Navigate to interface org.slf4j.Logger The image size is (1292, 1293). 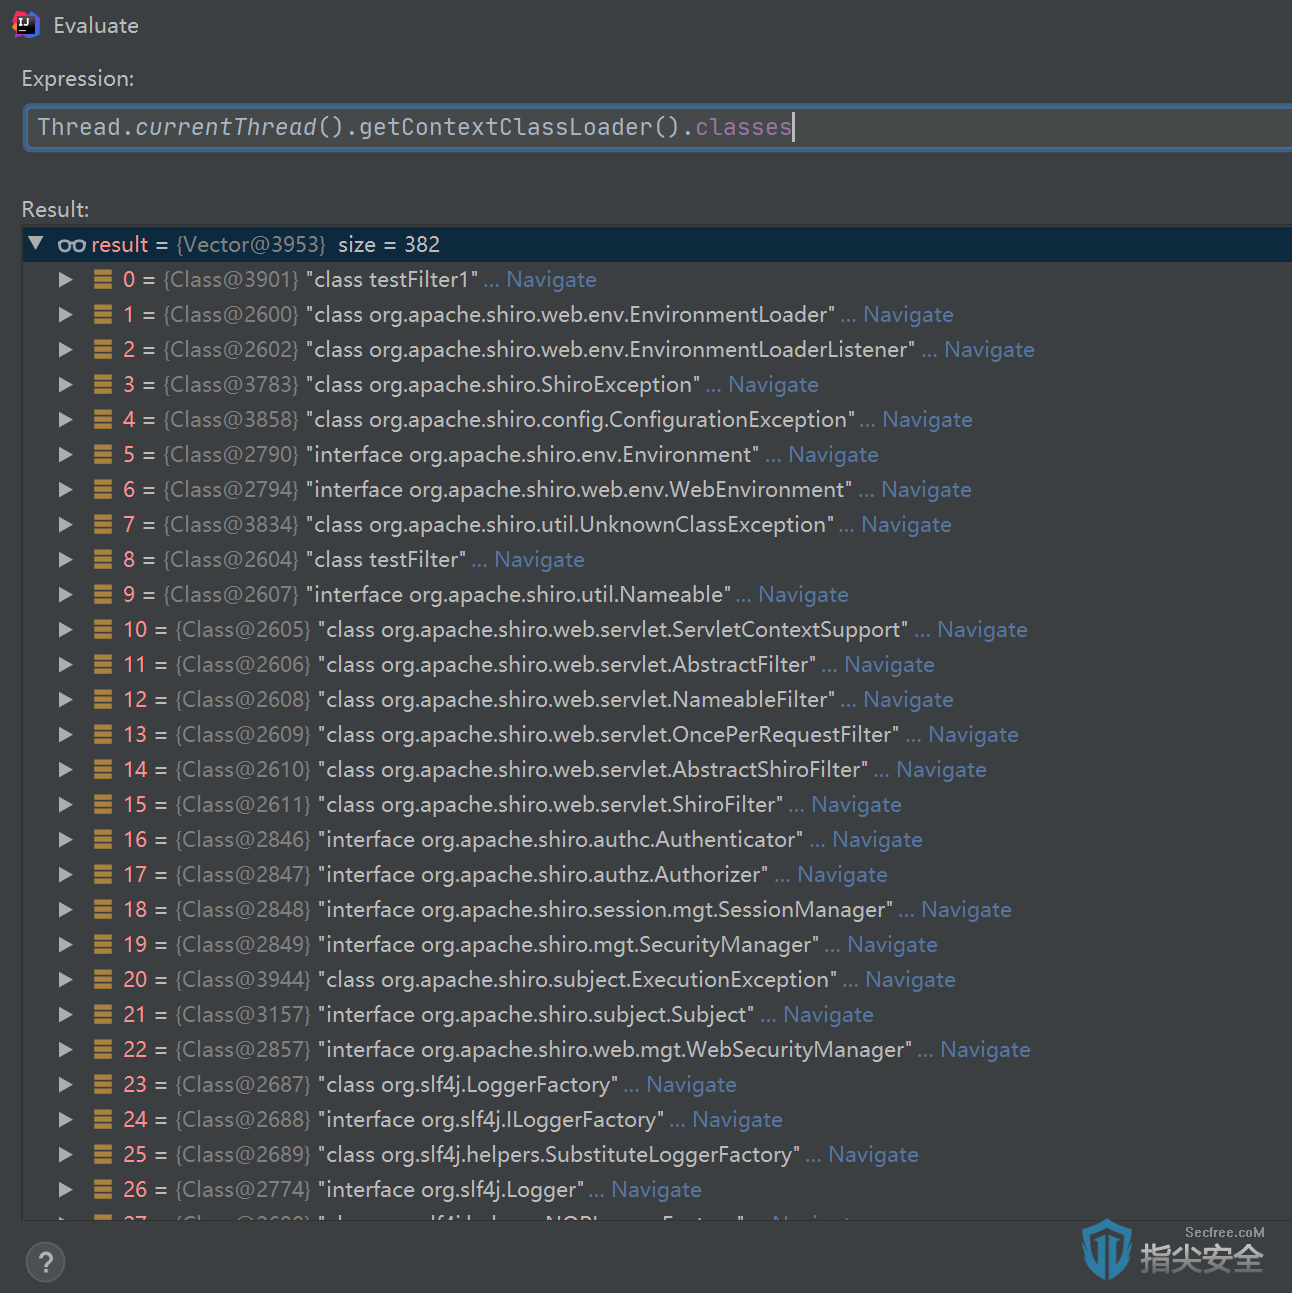(656, 1190)
